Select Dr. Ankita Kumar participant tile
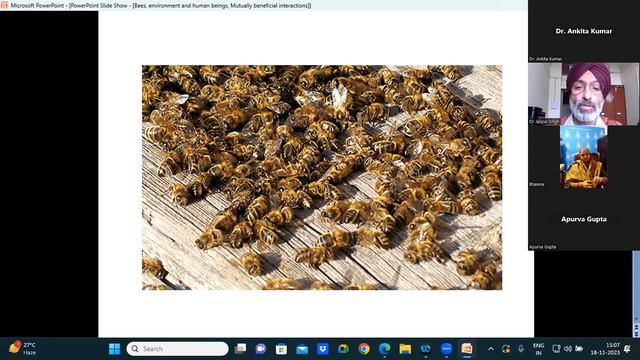 (x=584, y=31)
